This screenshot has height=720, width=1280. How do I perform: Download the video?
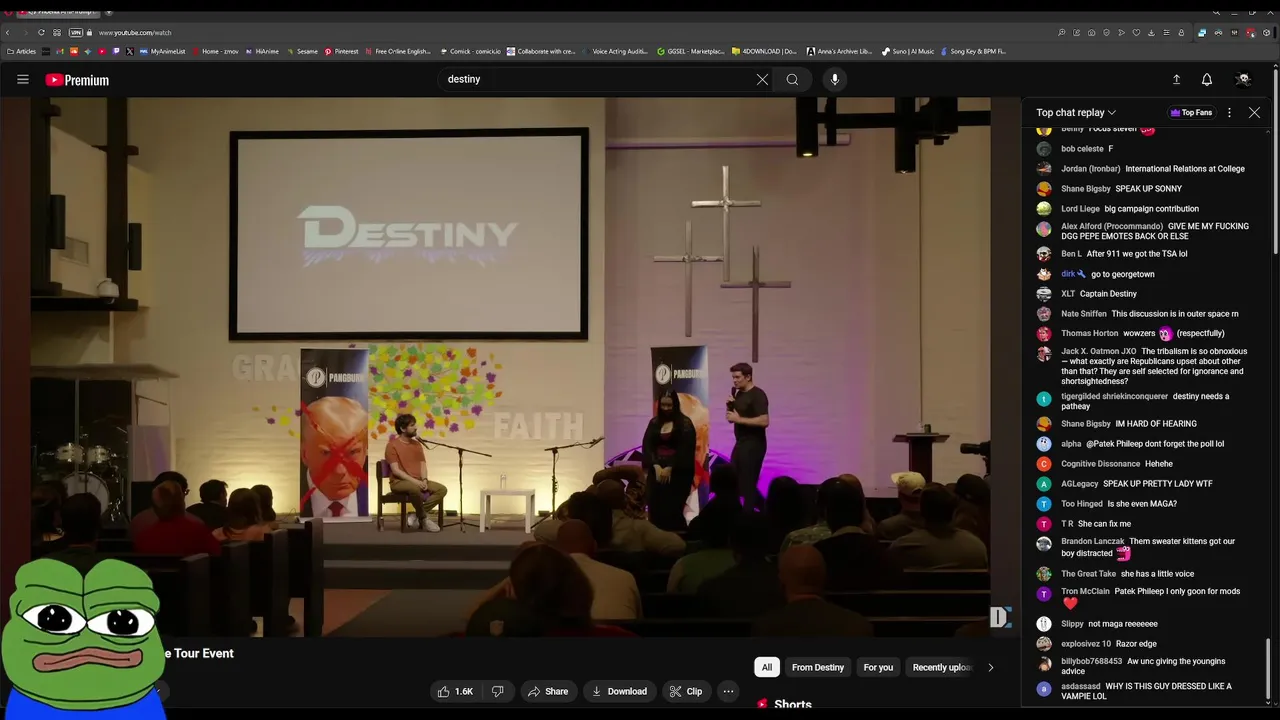(x=619, y=691)
